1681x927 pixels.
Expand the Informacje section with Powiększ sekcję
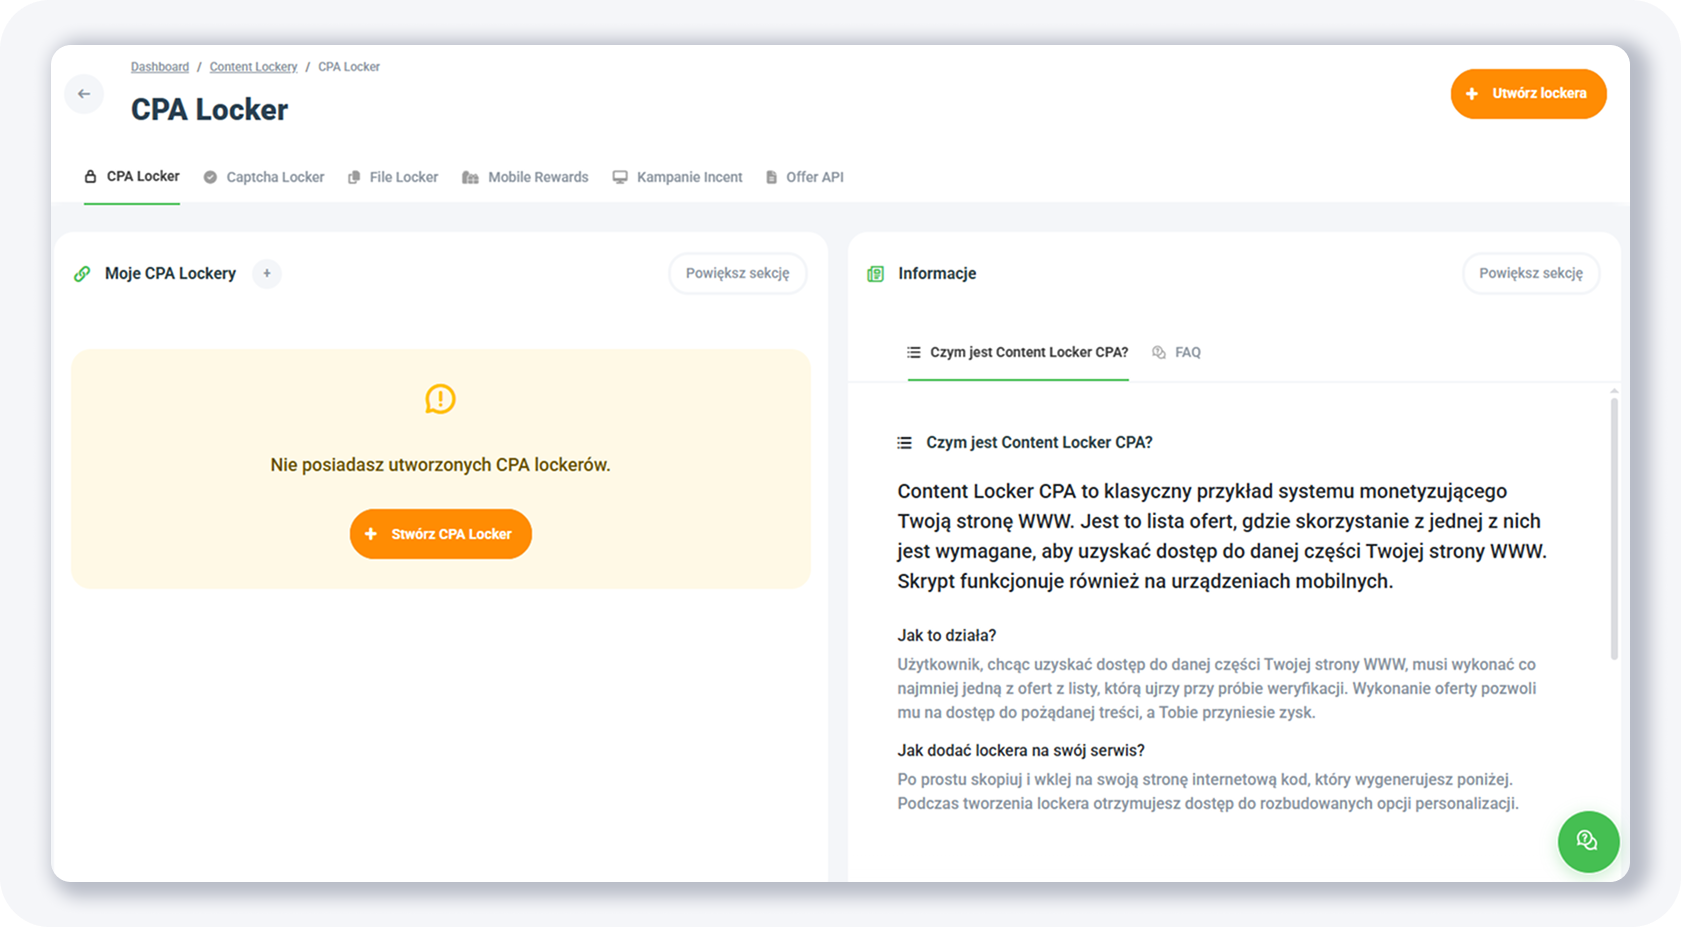[1530, 273]
